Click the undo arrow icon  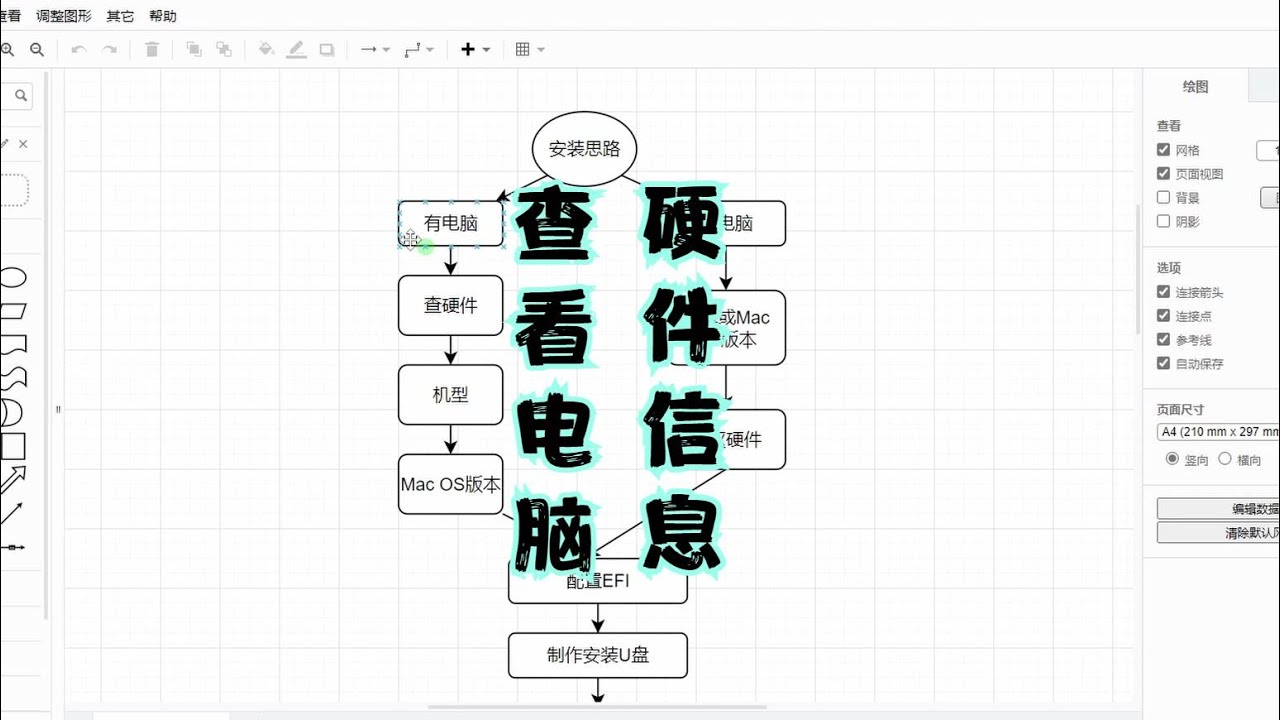tap(79, 49)
